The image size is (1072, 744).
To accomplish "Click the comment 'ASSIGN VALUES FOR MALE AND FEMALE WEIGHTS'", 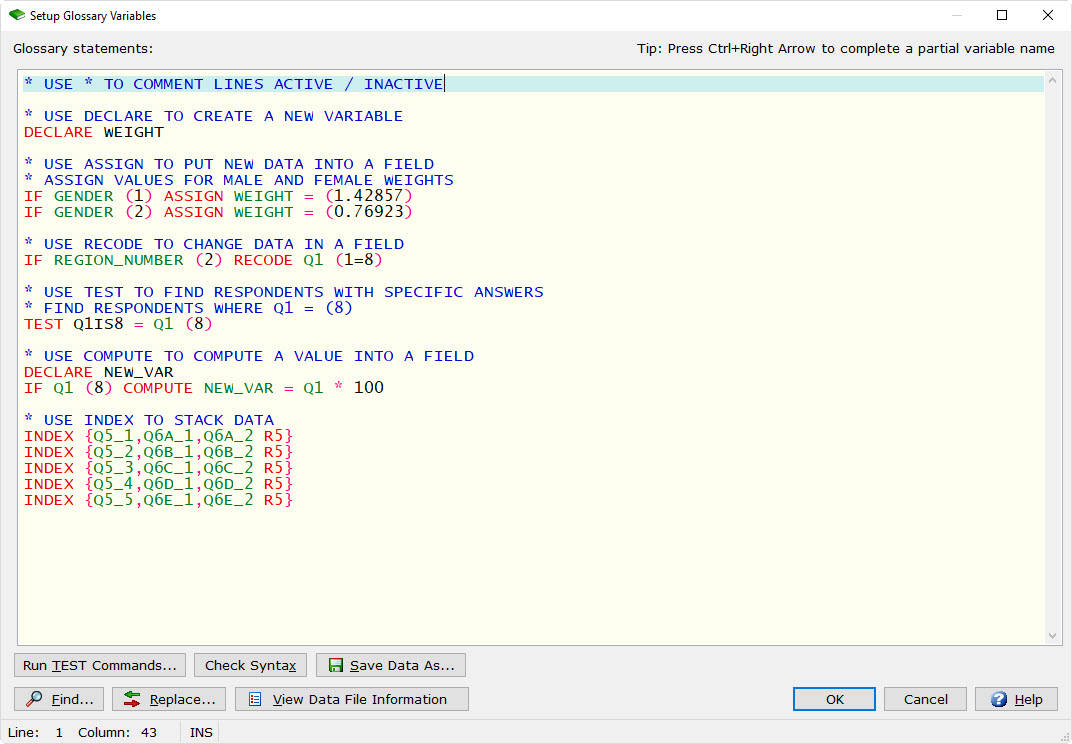I will point(239,181).
